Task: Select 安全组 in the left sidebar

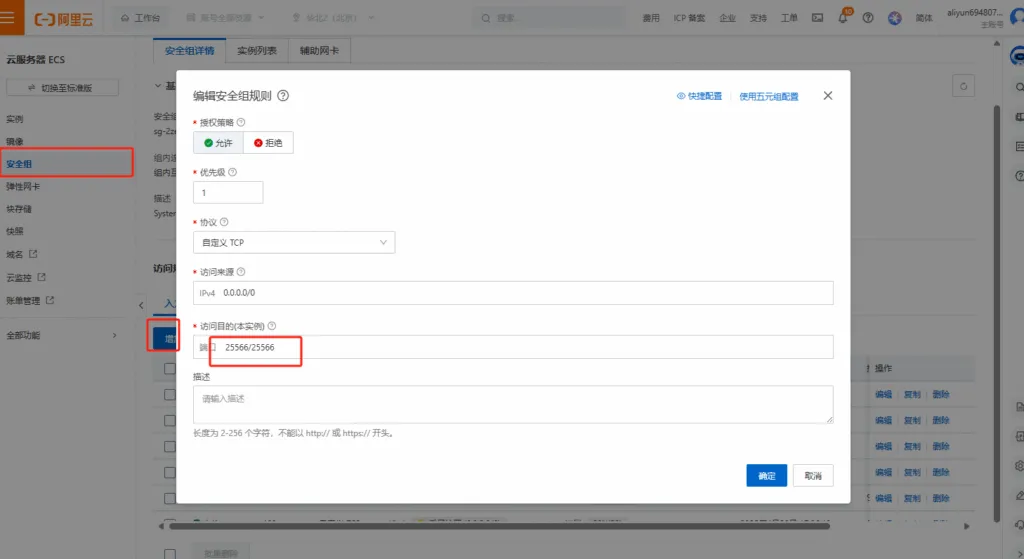Action: click(67, 163)
